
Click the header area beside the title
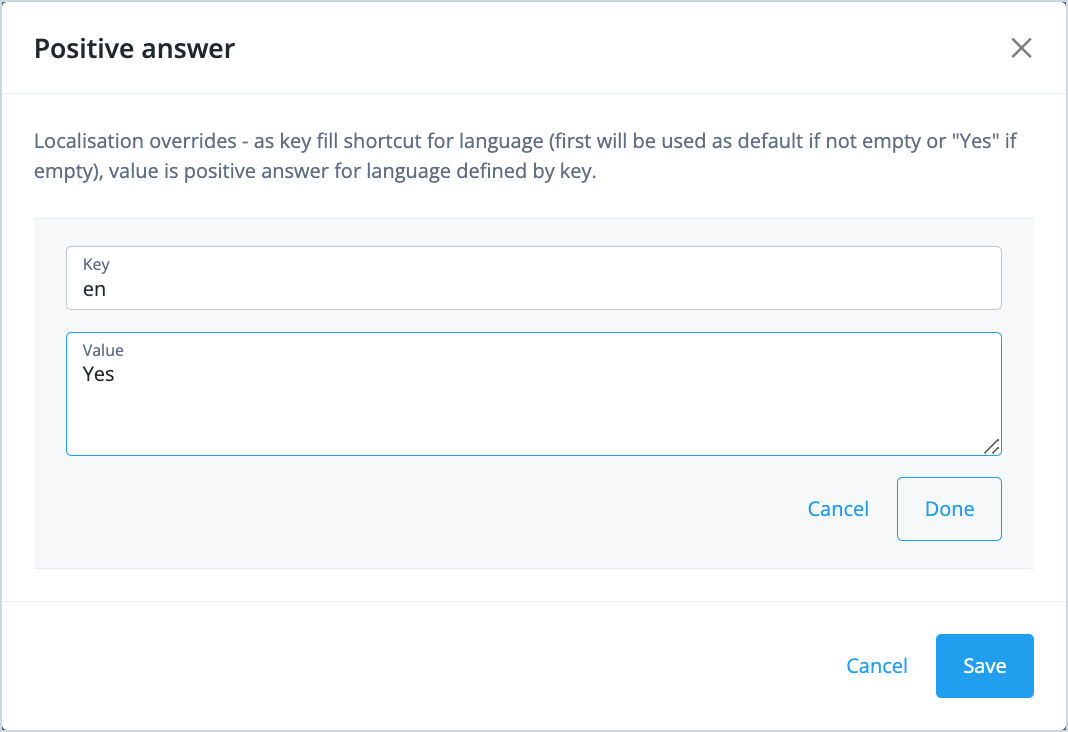point(613,48)
